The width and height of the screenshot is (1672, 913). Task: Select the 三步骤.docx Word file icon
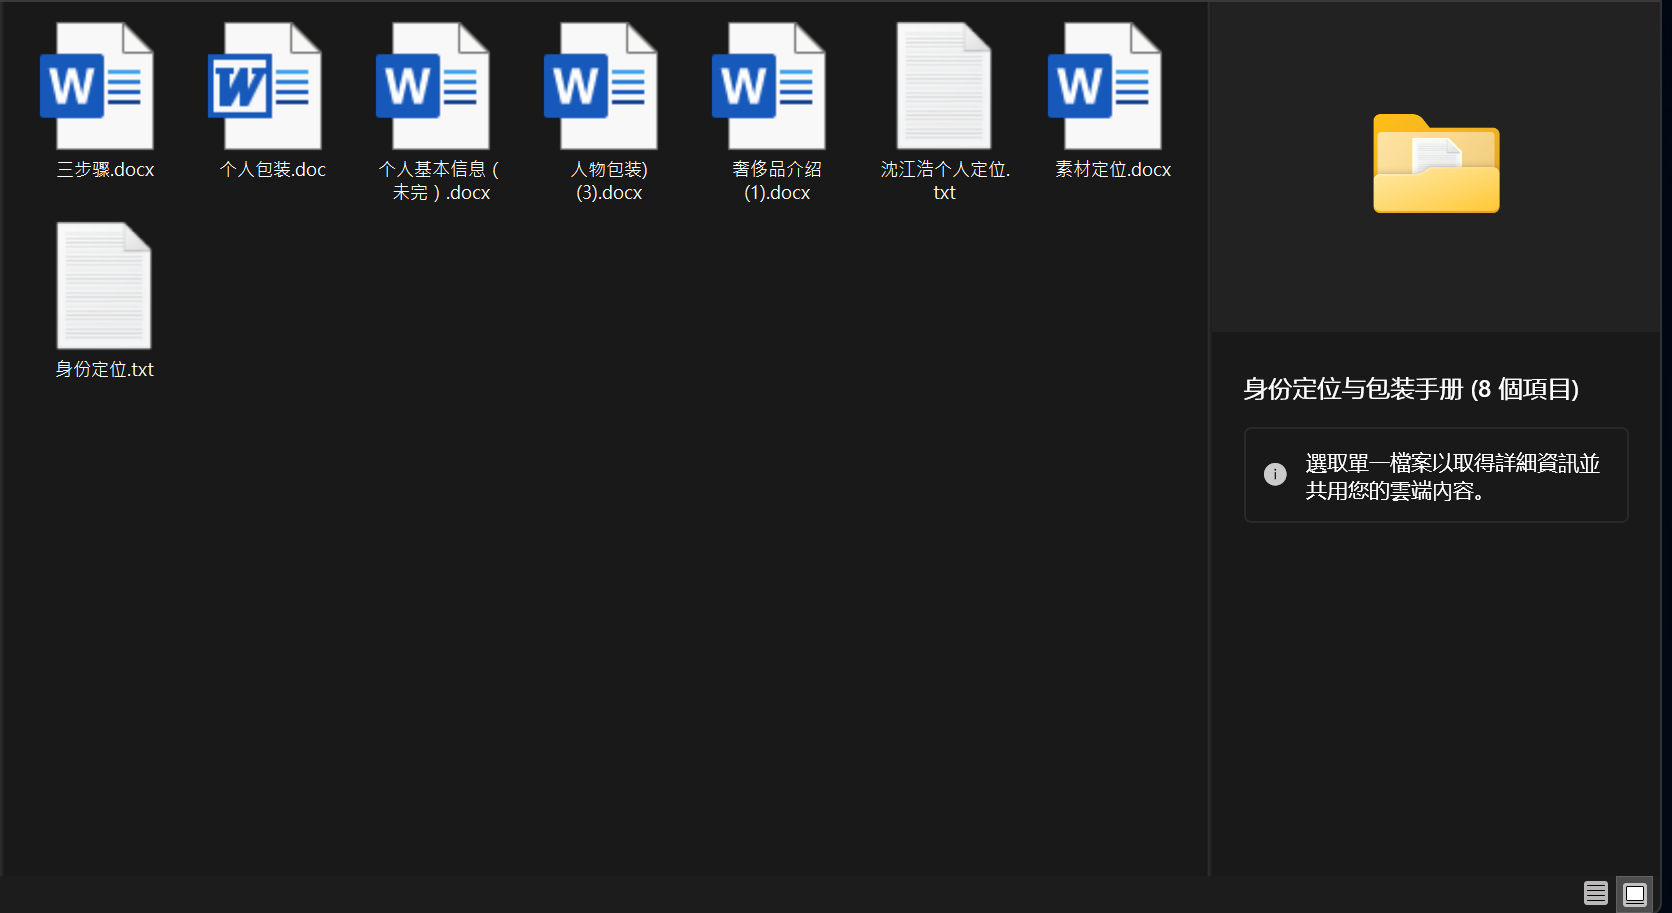point(98,87)
